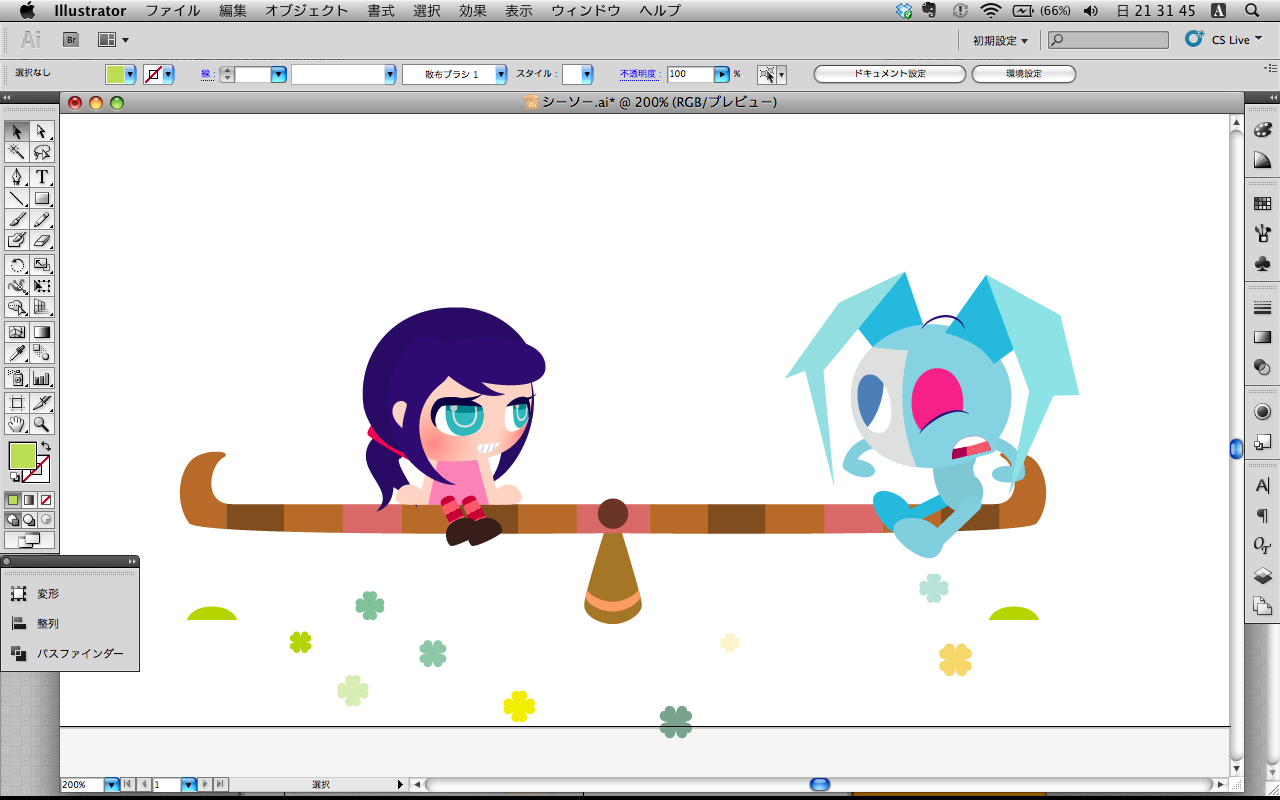This screenshot has width=1280, height=800.
Task: Reset to default fill and stroke
Action: [x=14, y=478]
